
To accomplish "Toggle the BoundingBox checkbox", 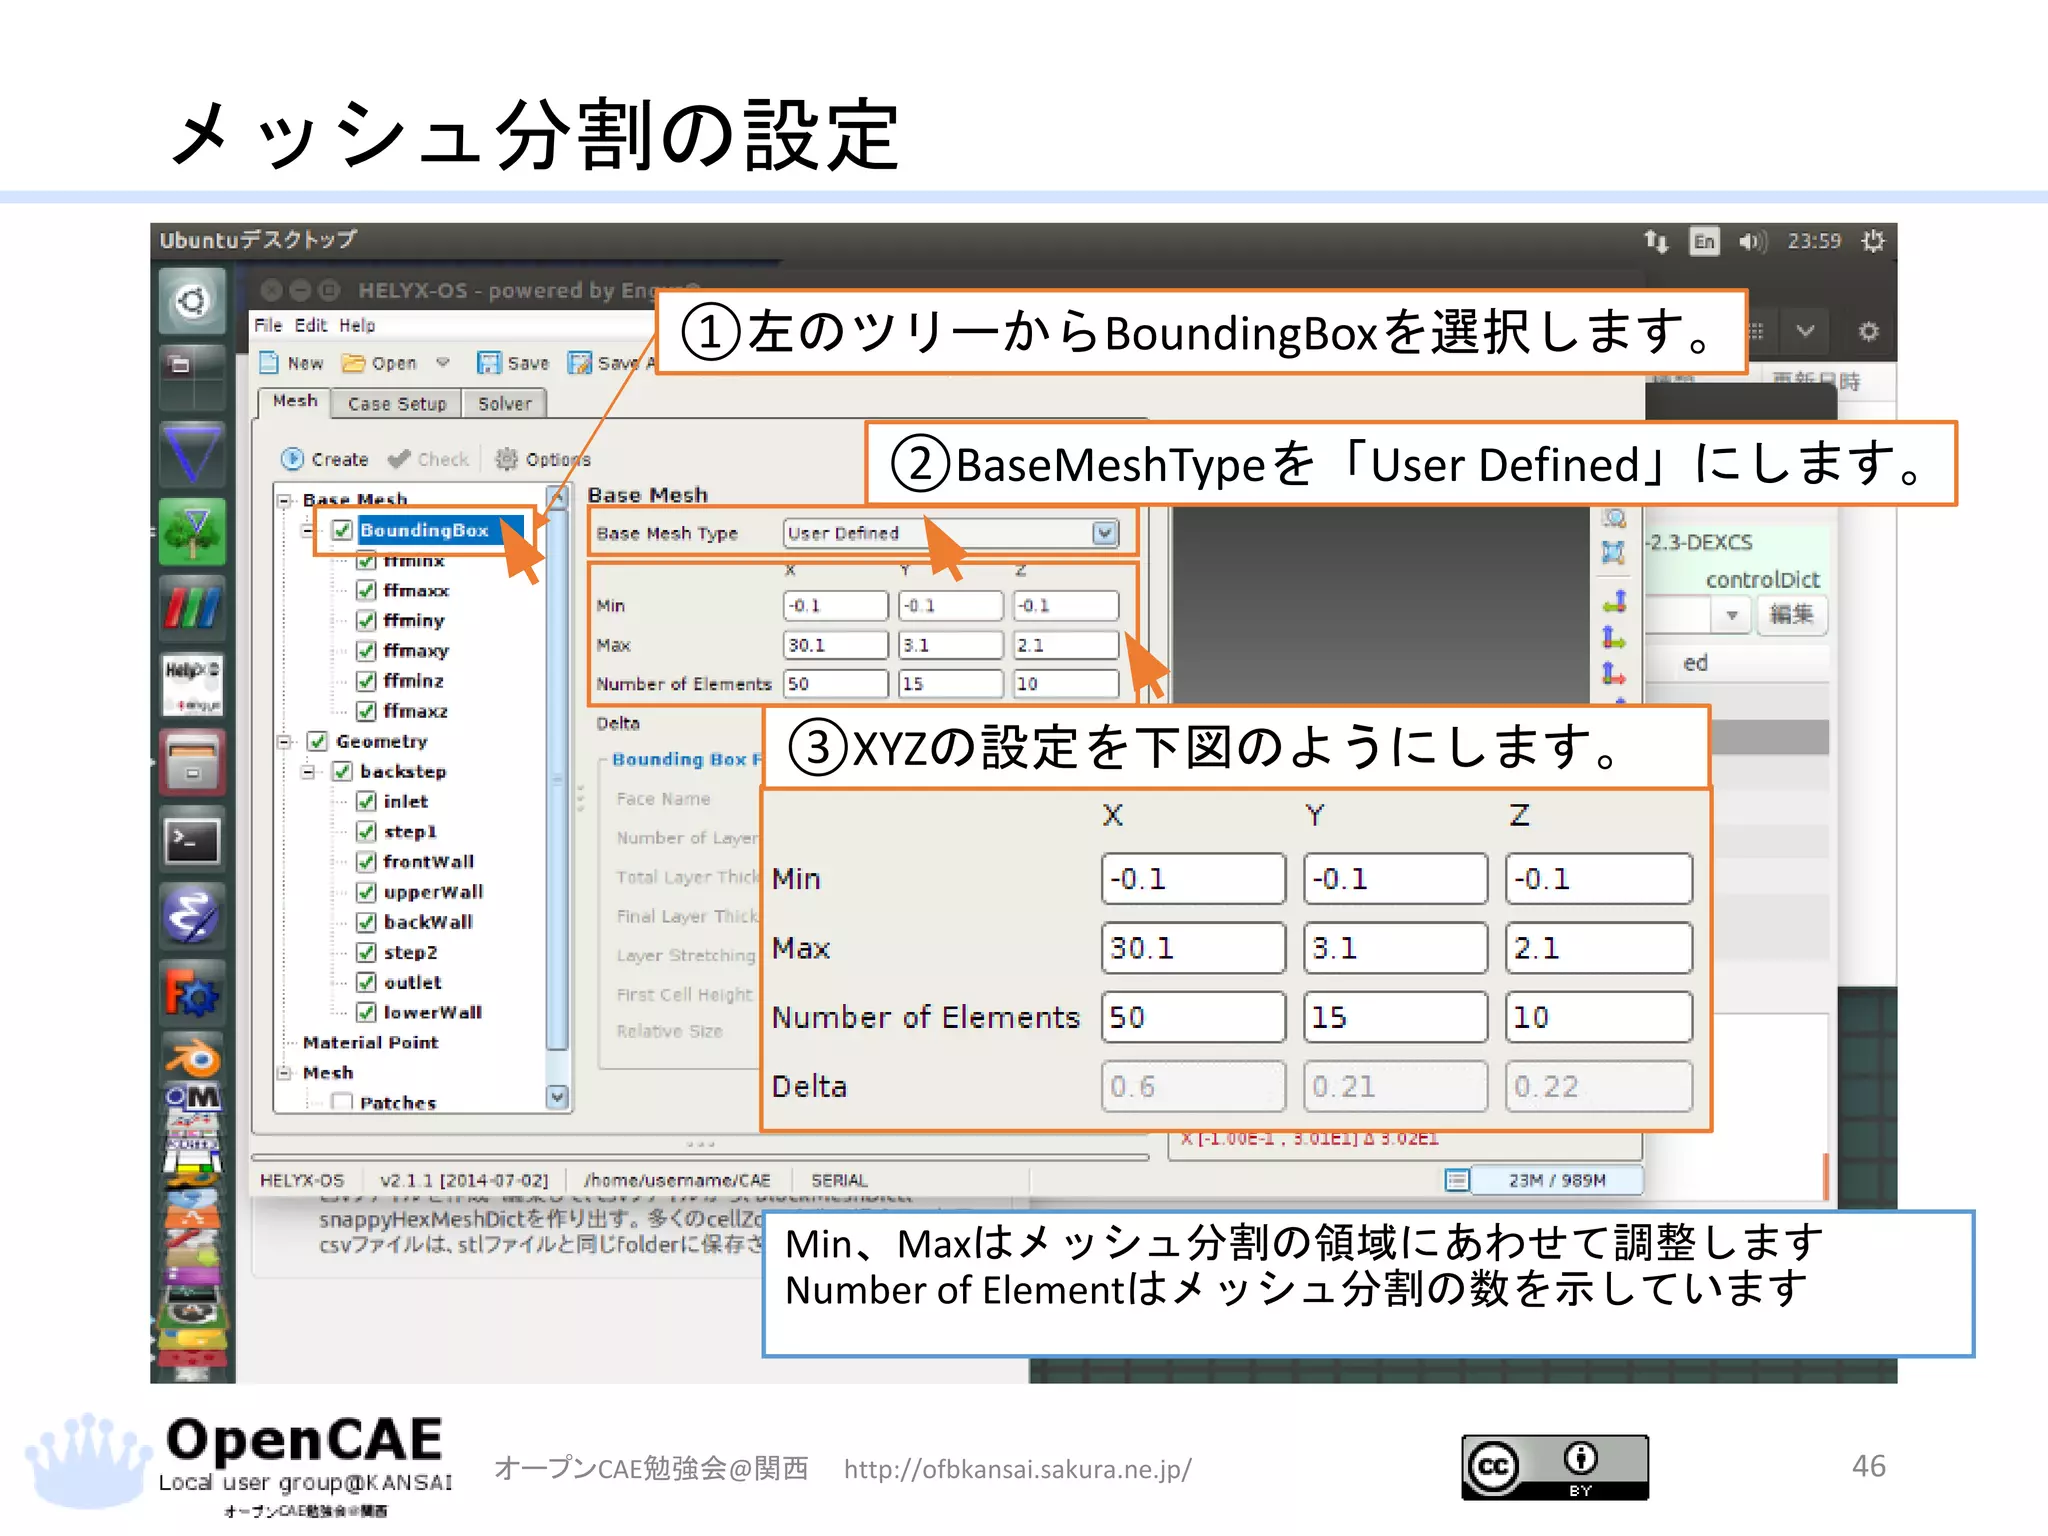I will click(343, 530).
